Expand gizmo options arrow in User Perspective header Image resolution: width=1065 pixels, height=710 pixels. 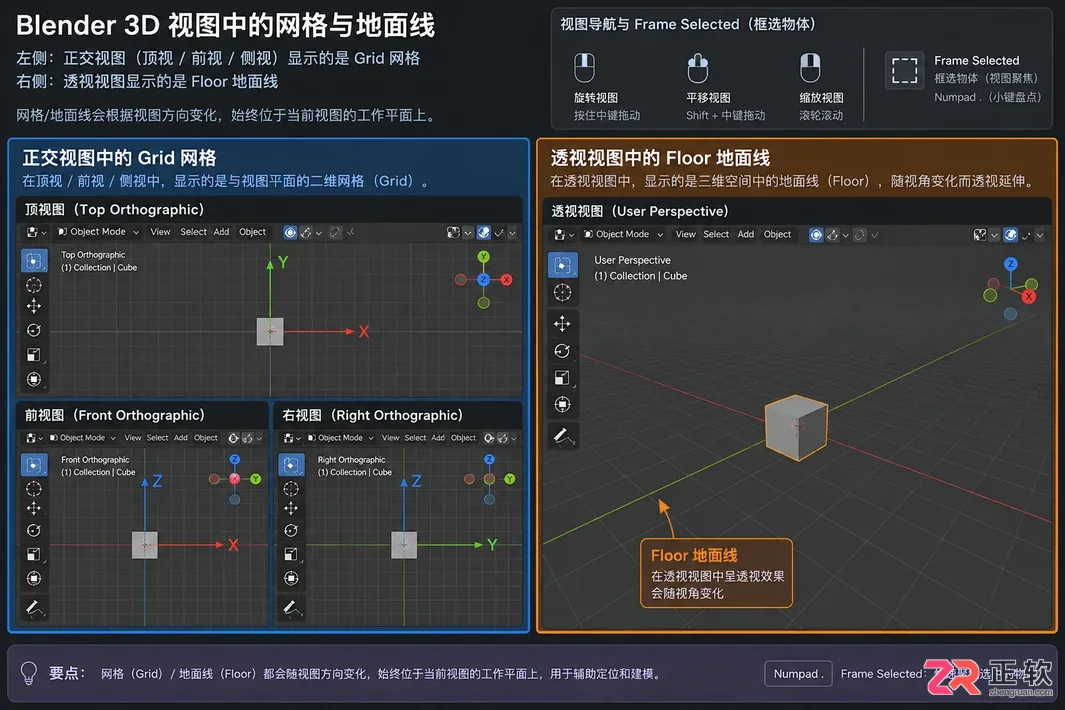point(994,236)
